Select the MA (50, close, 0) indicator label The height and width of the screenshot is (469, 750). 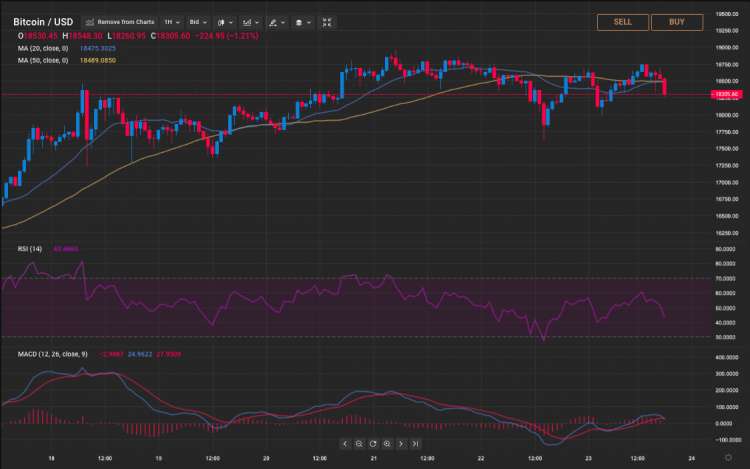click(43, 60)
